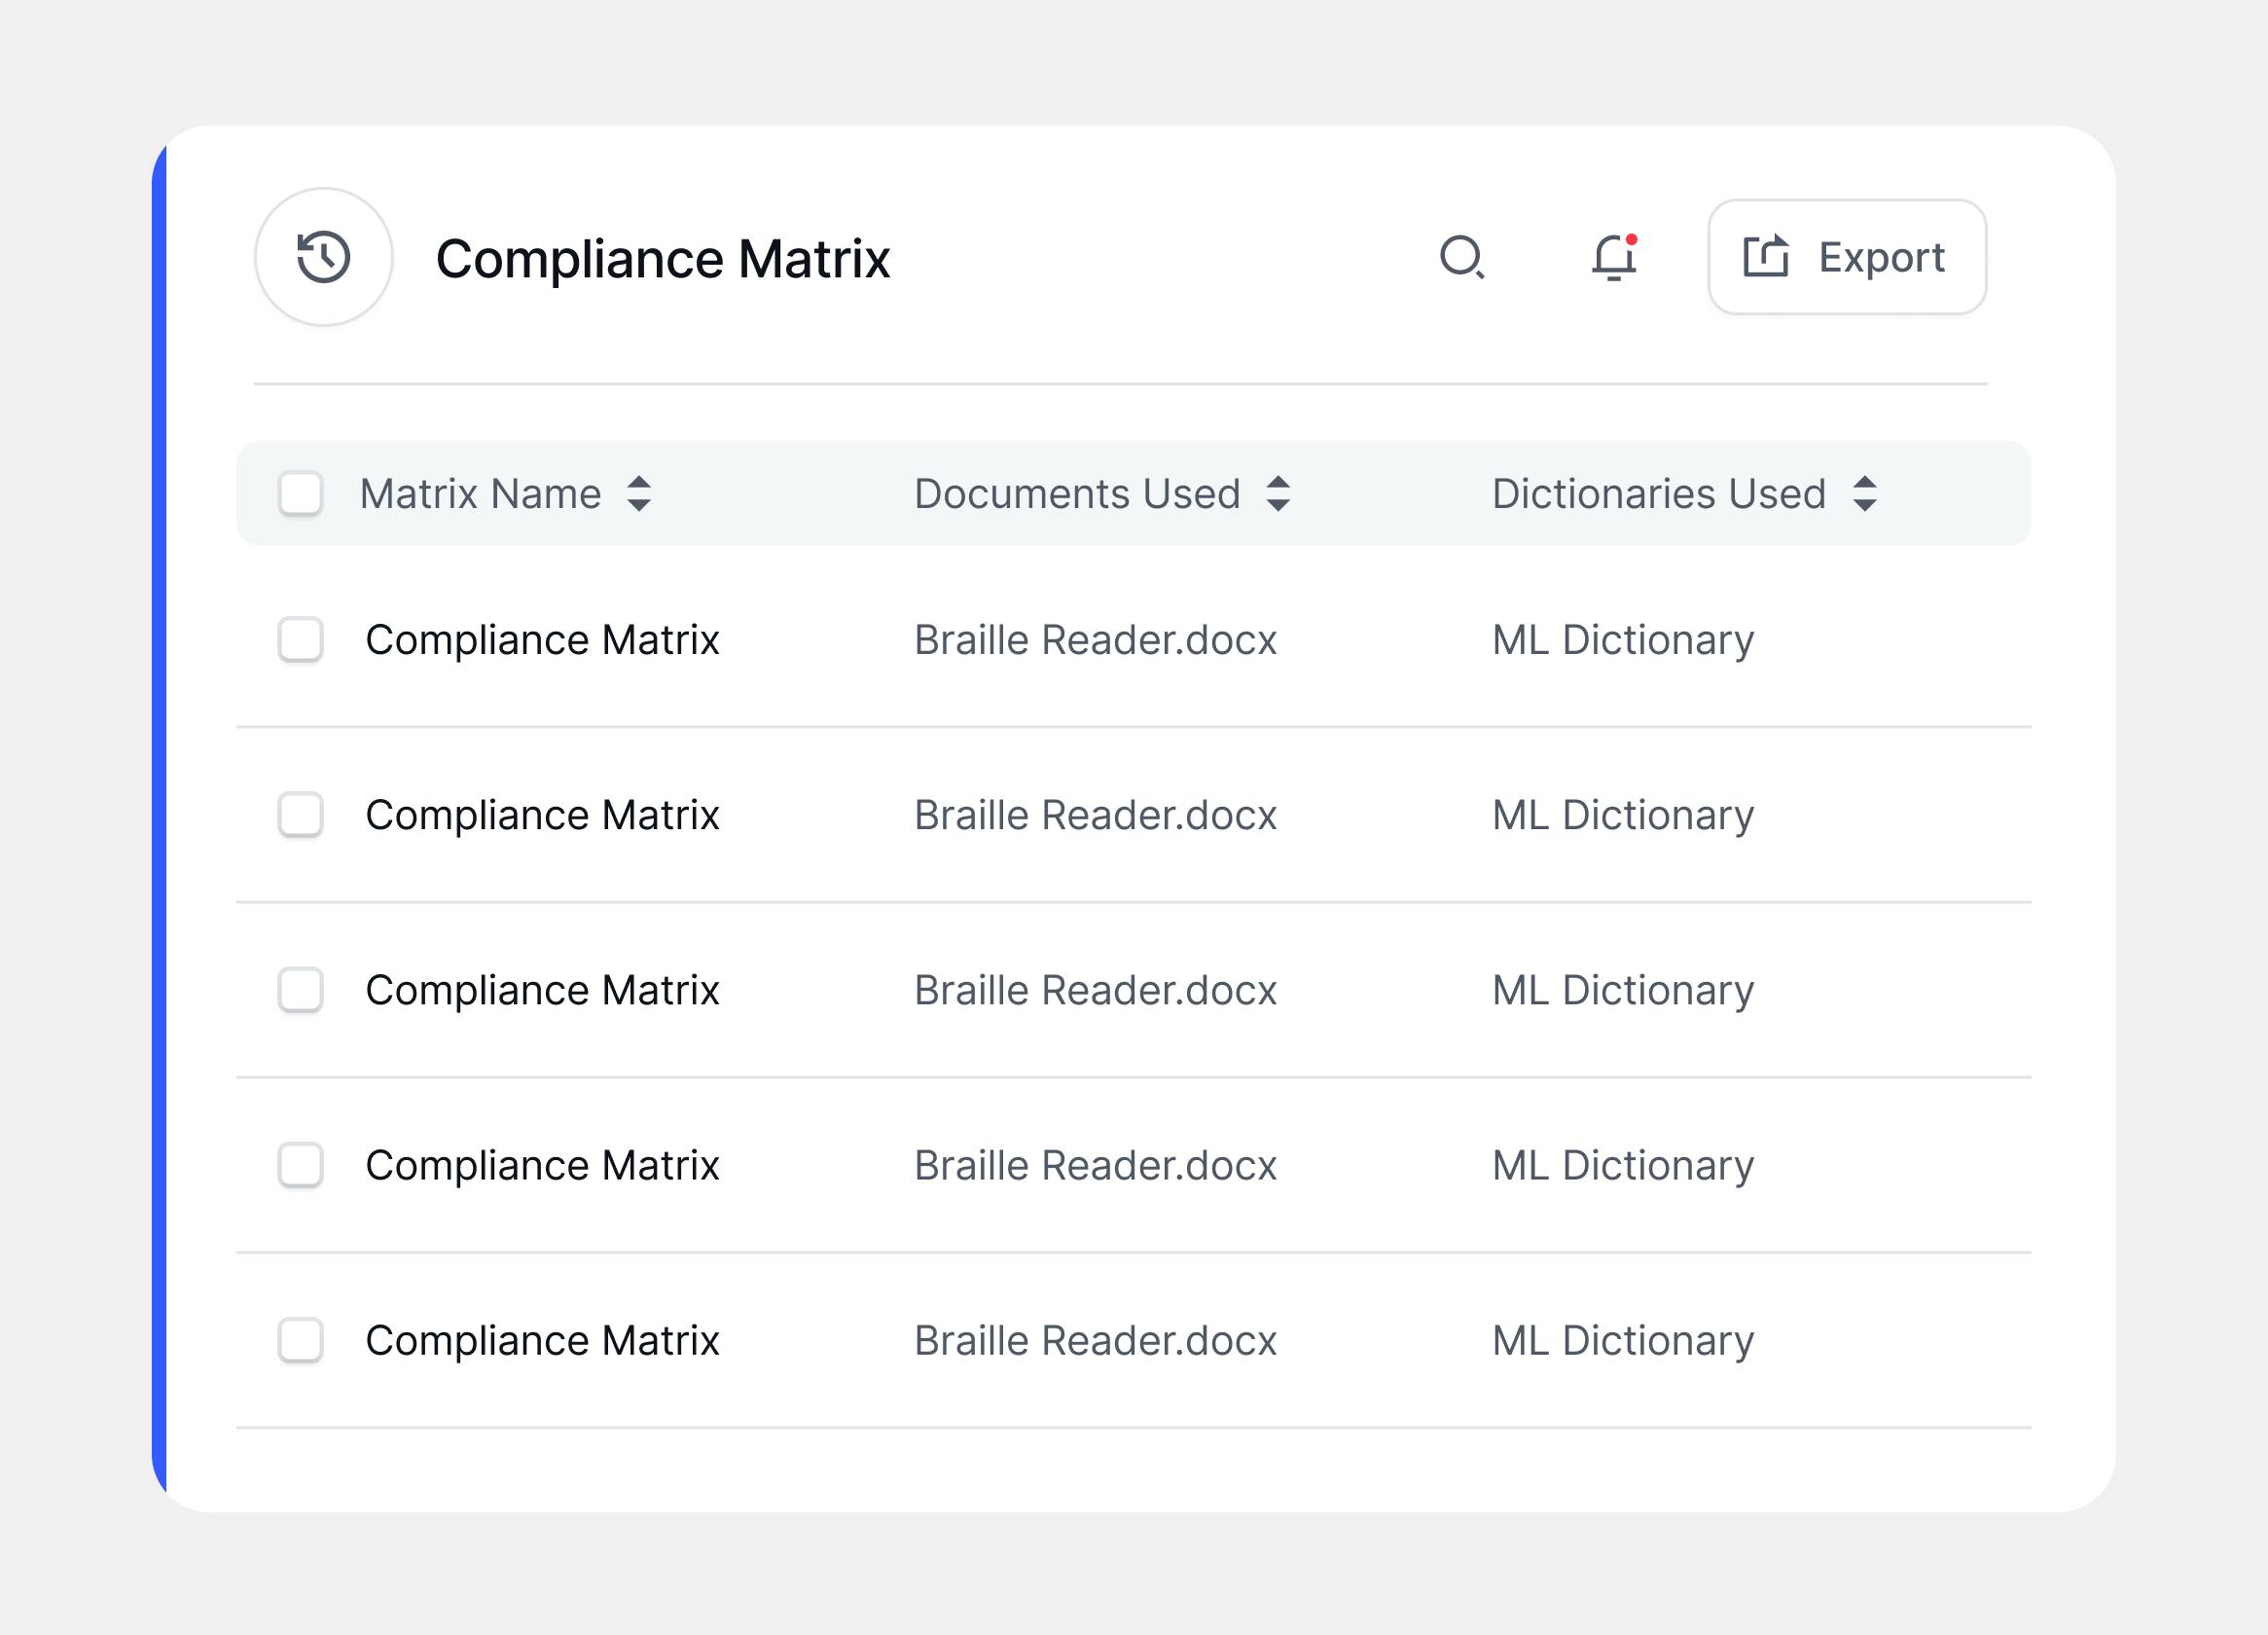
Task: Check the second row's checkbox
Action: coord(300,815)
